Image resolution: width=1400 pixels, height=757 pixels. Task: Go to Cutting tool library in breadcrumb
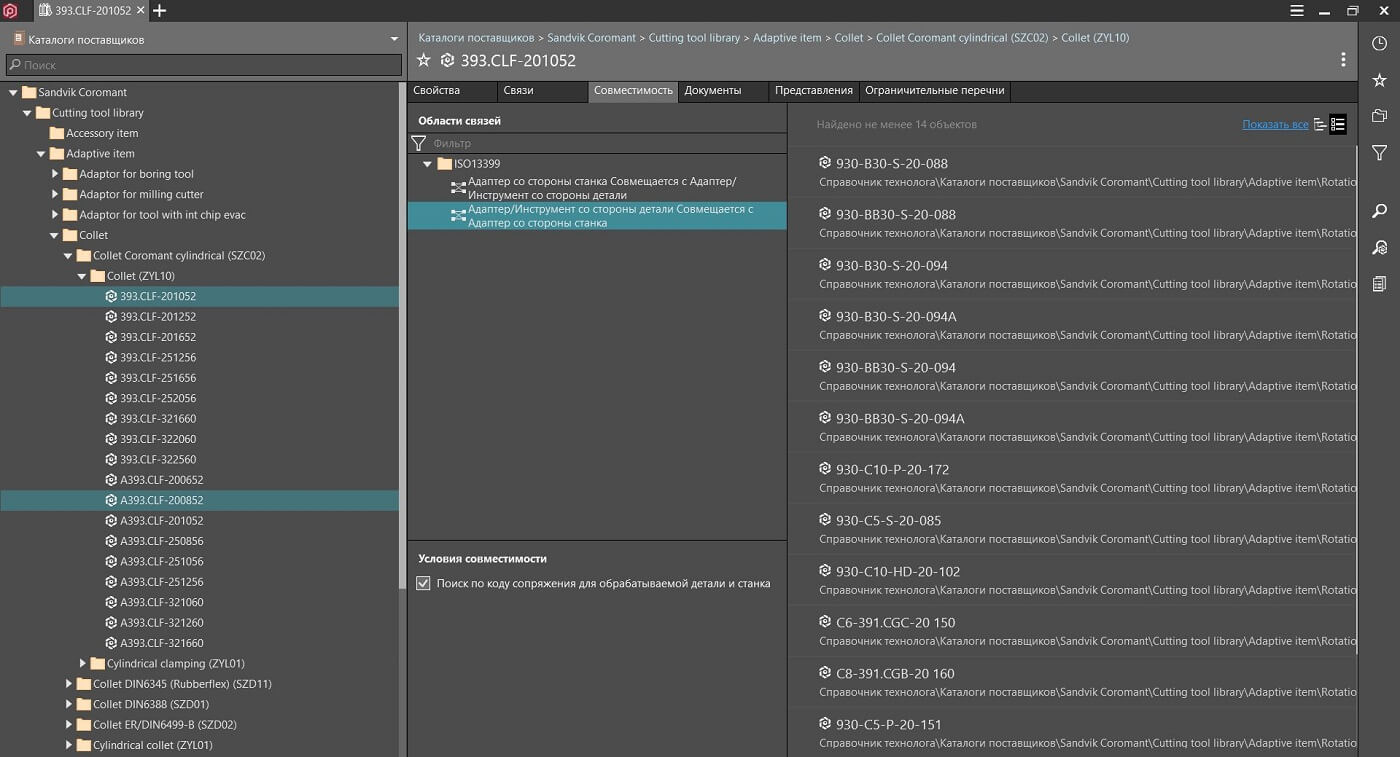[x=694, y=37]
